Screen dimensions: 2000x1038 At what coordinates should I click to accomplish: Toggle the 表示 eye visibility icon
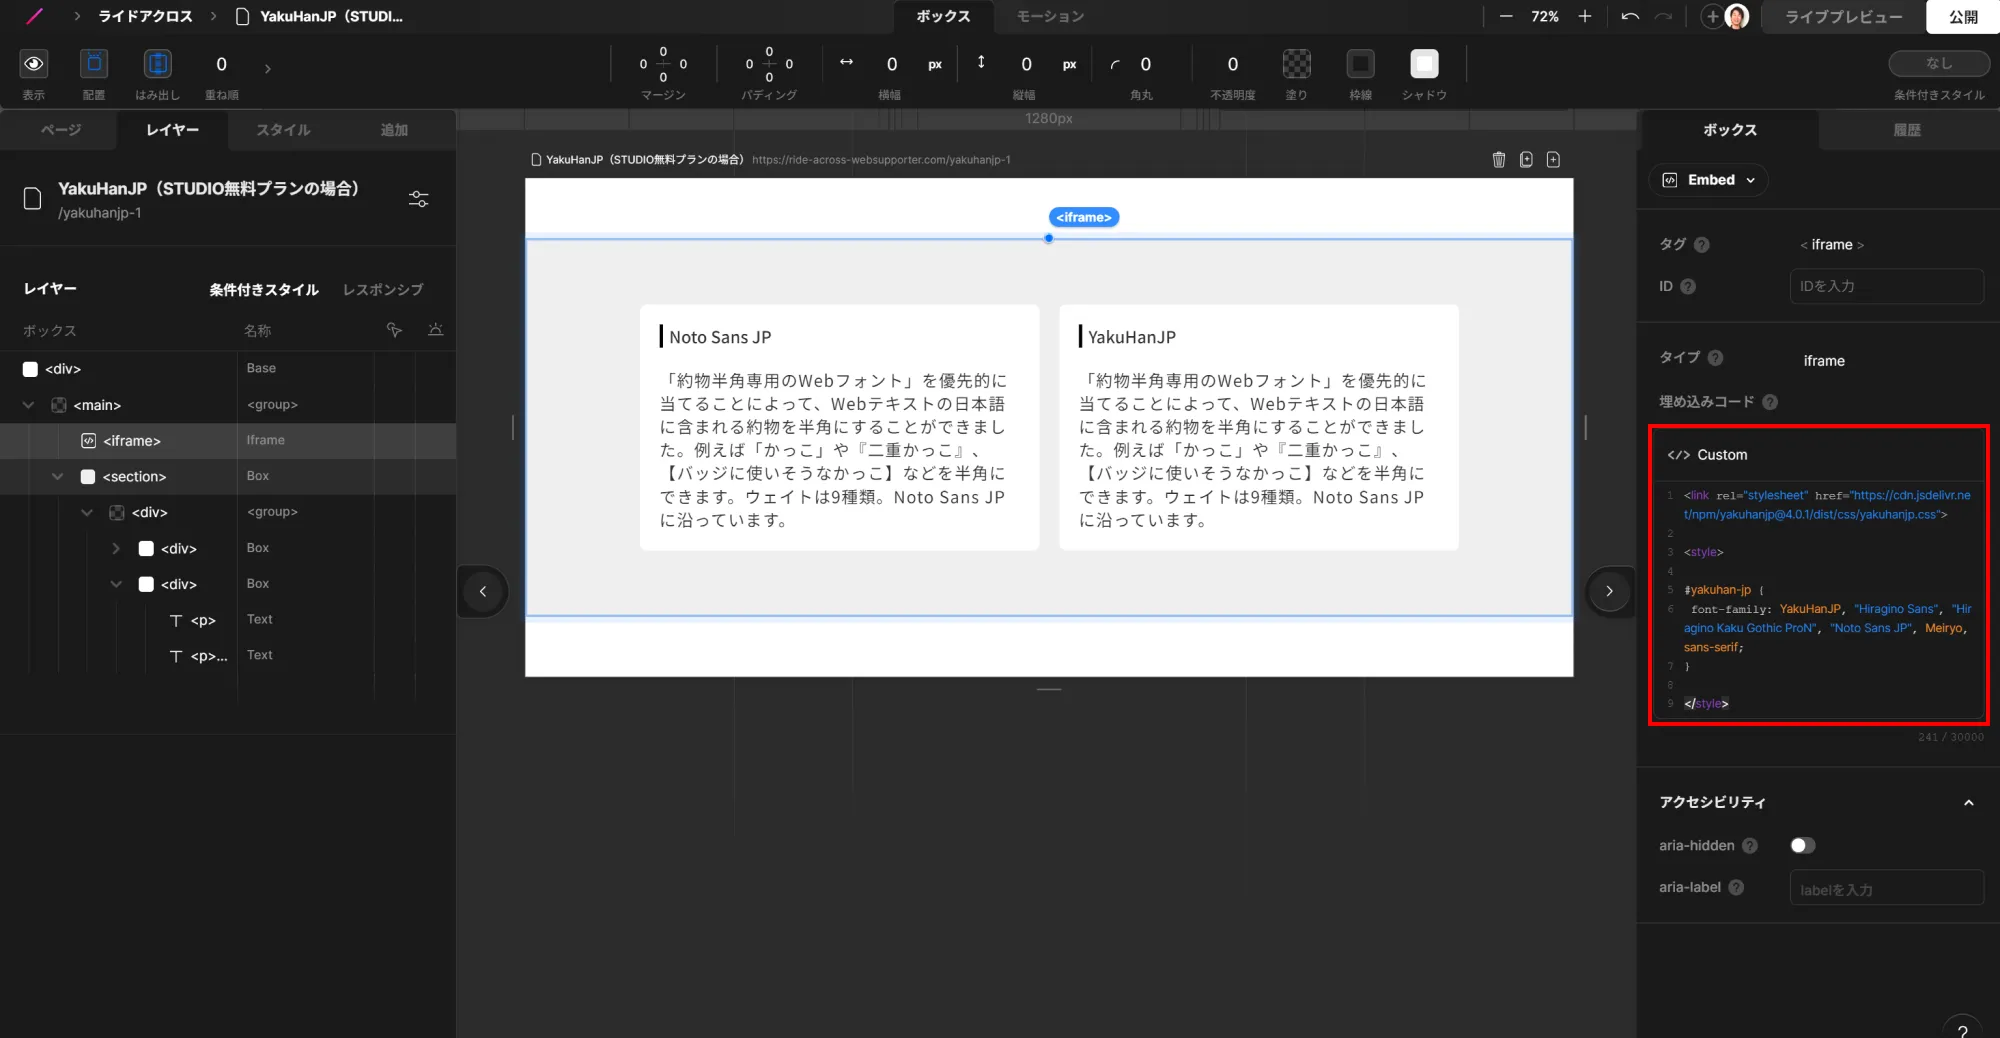34,64
